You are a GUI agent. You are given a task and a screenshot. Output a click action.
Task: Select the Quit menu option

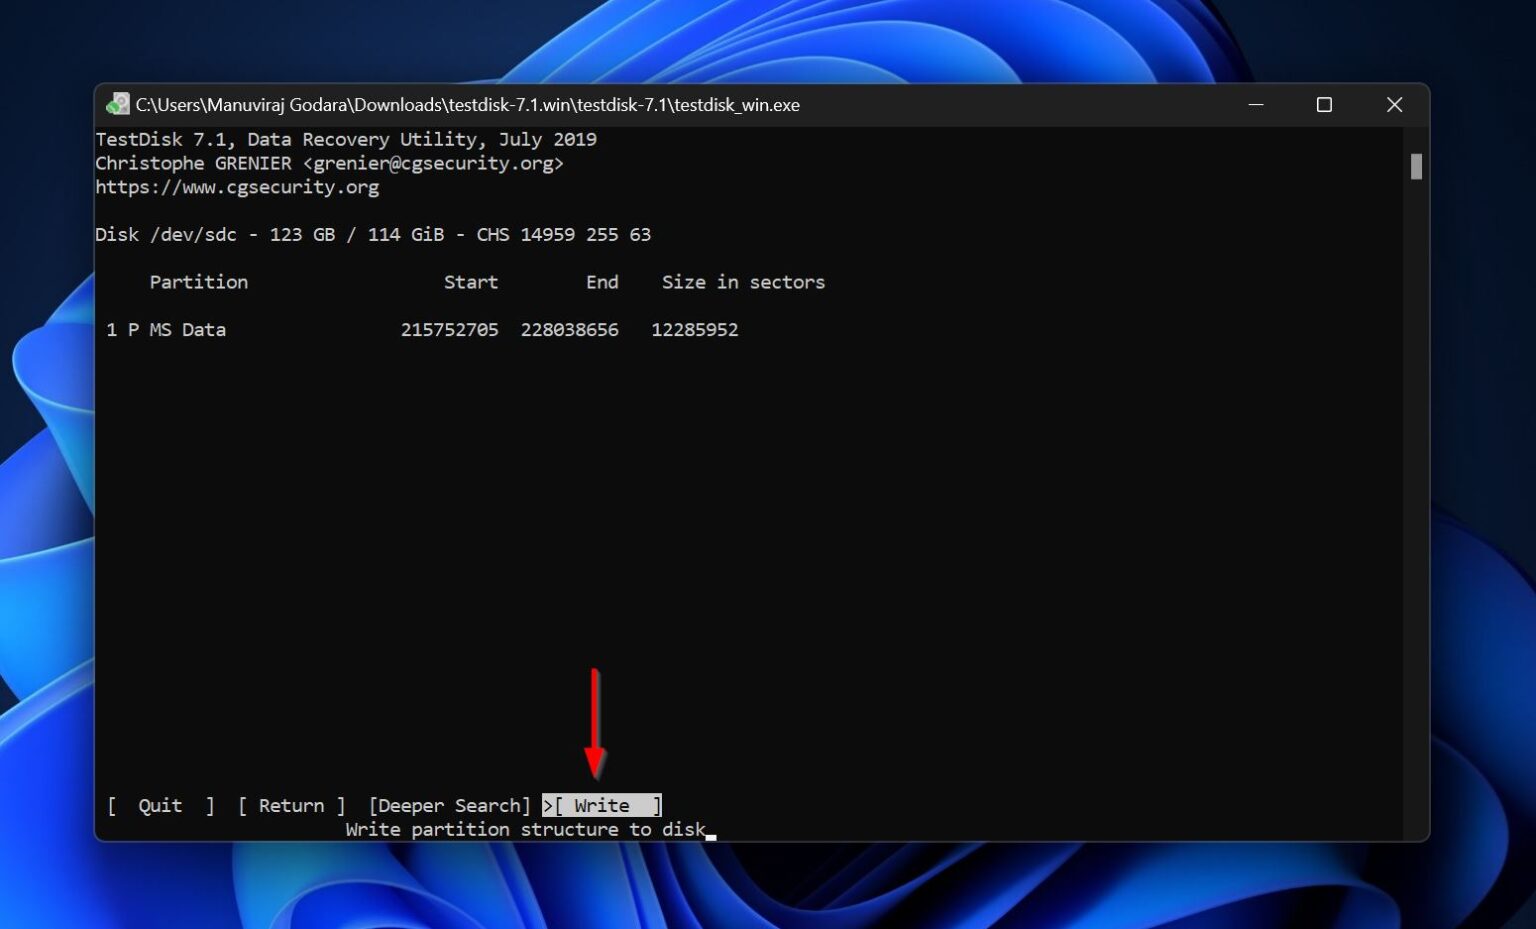click(160, 805)
